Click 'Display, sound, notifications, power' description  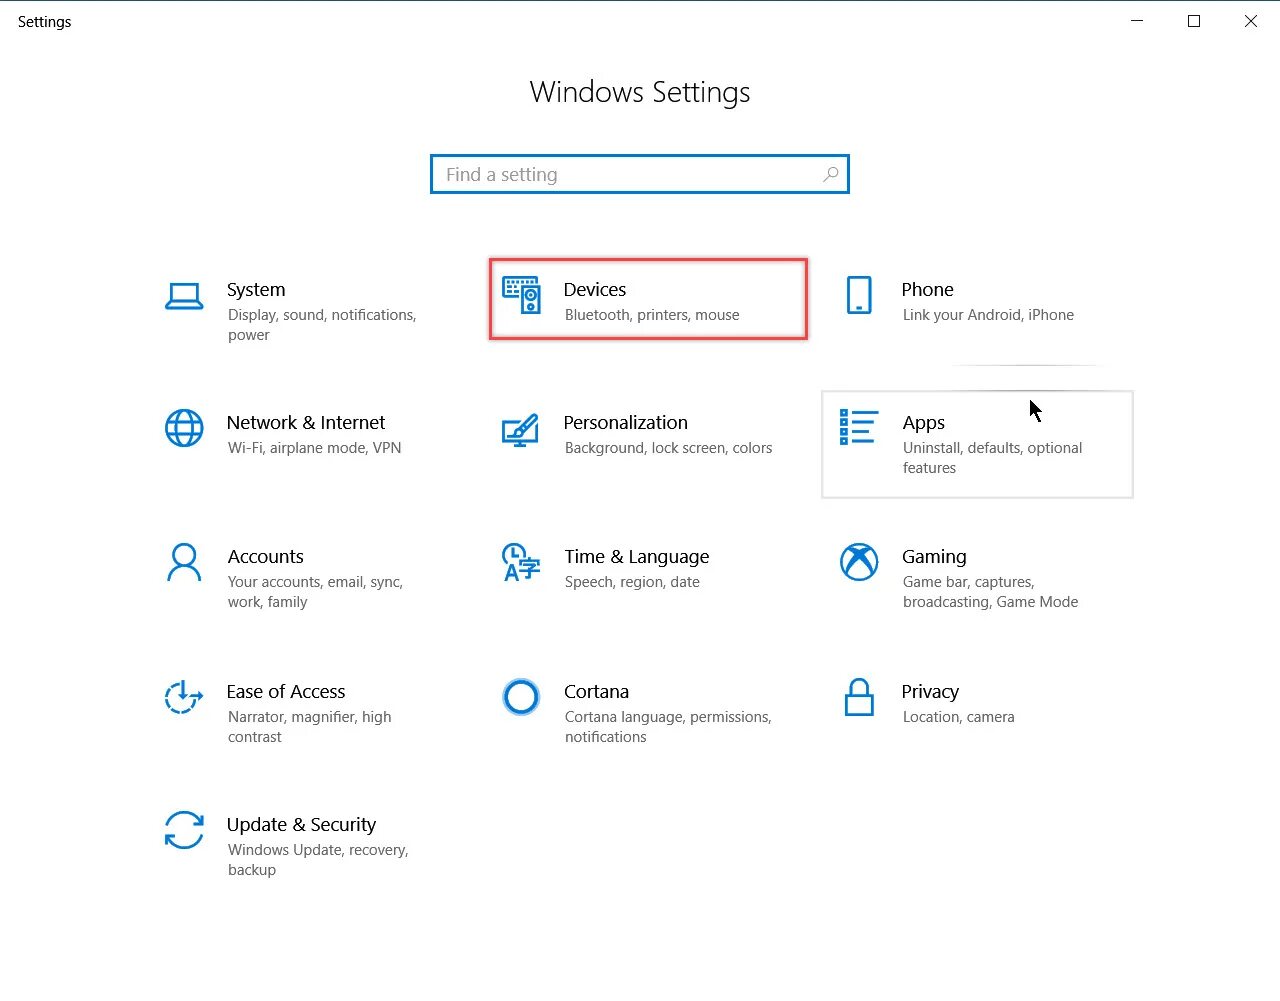point(322,325)
